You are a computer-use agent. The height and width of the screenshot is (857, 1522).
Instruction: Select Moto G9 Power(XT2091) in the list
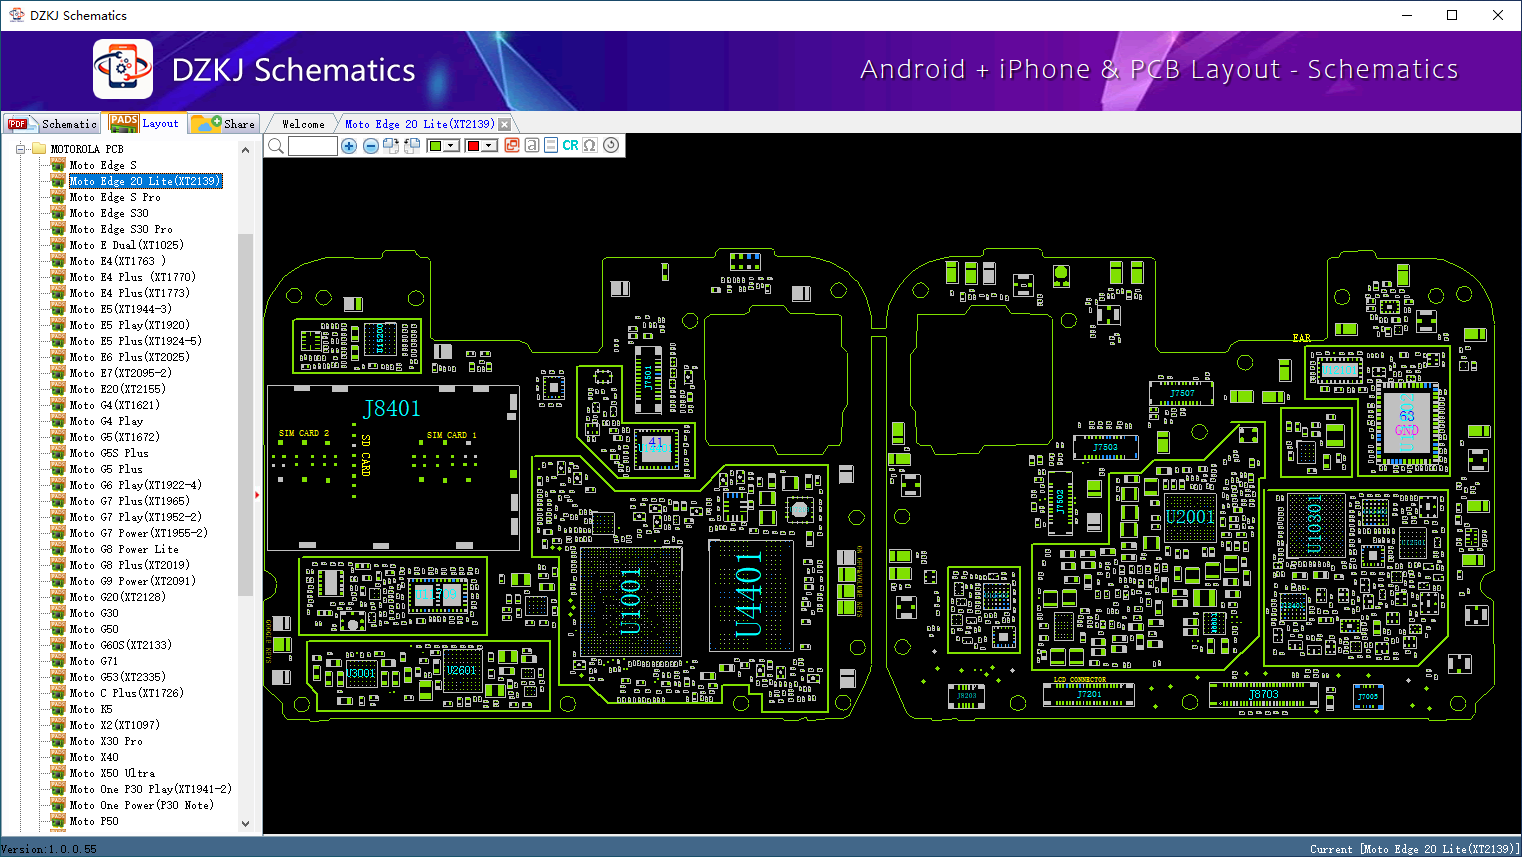tap(132, 581)
